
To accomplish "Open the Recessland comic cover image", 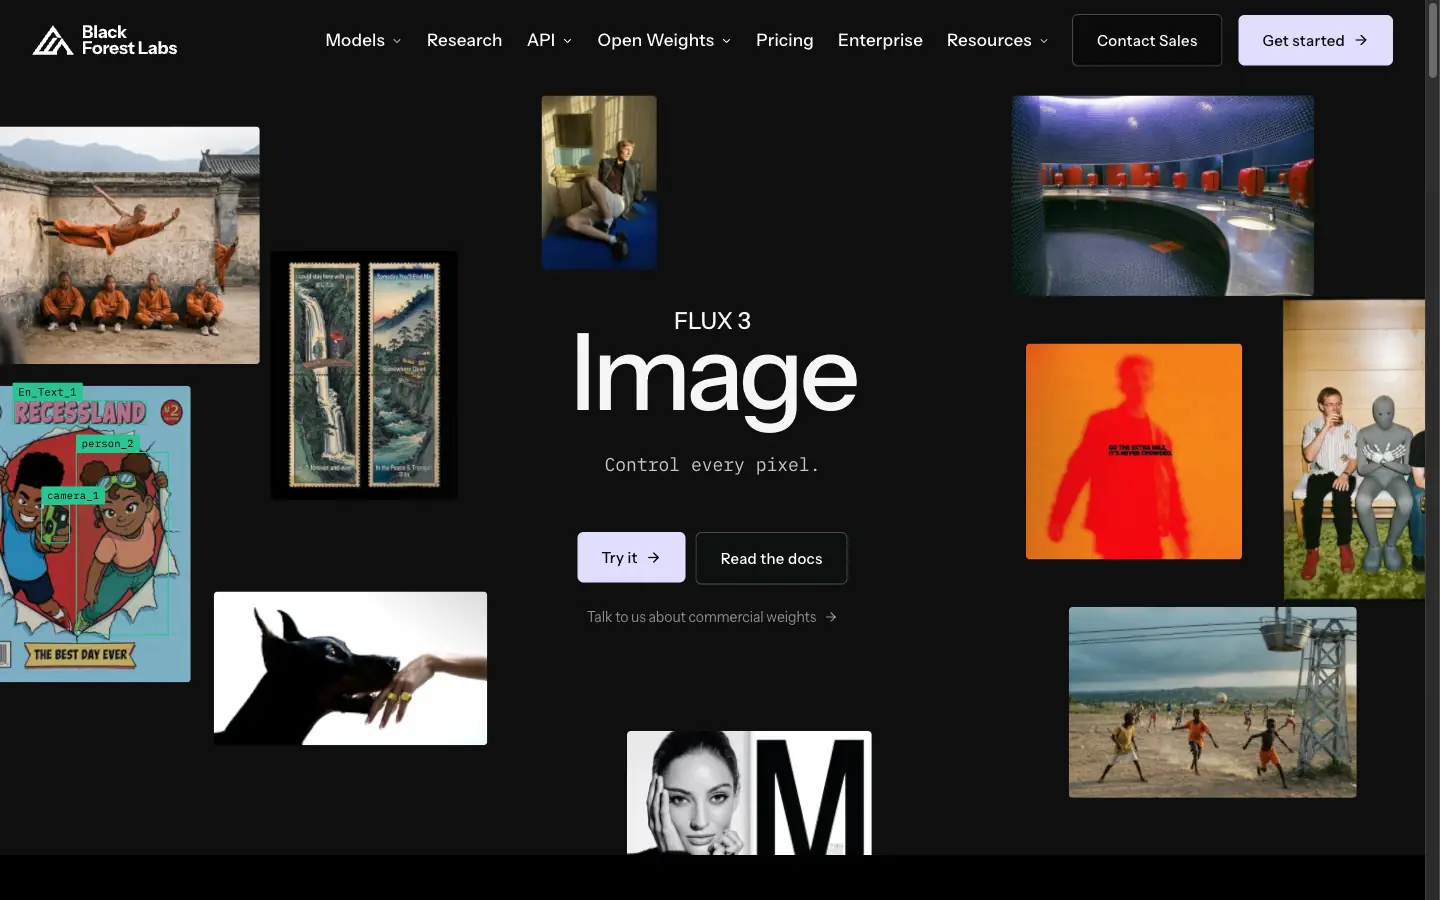I will coord(95,534).
